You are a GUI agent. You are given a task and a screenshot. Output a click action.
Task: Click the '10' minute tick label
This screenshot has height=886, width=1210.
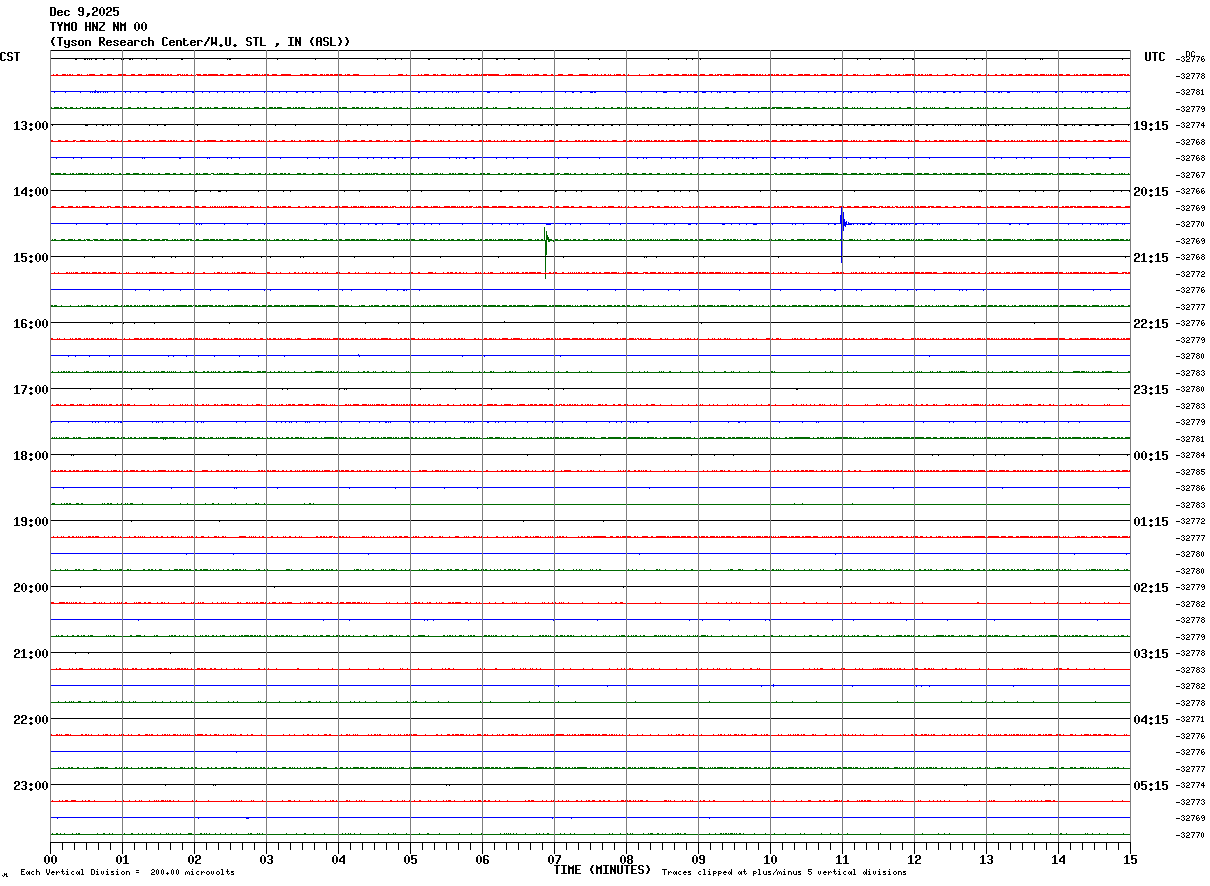pos(770,859)
